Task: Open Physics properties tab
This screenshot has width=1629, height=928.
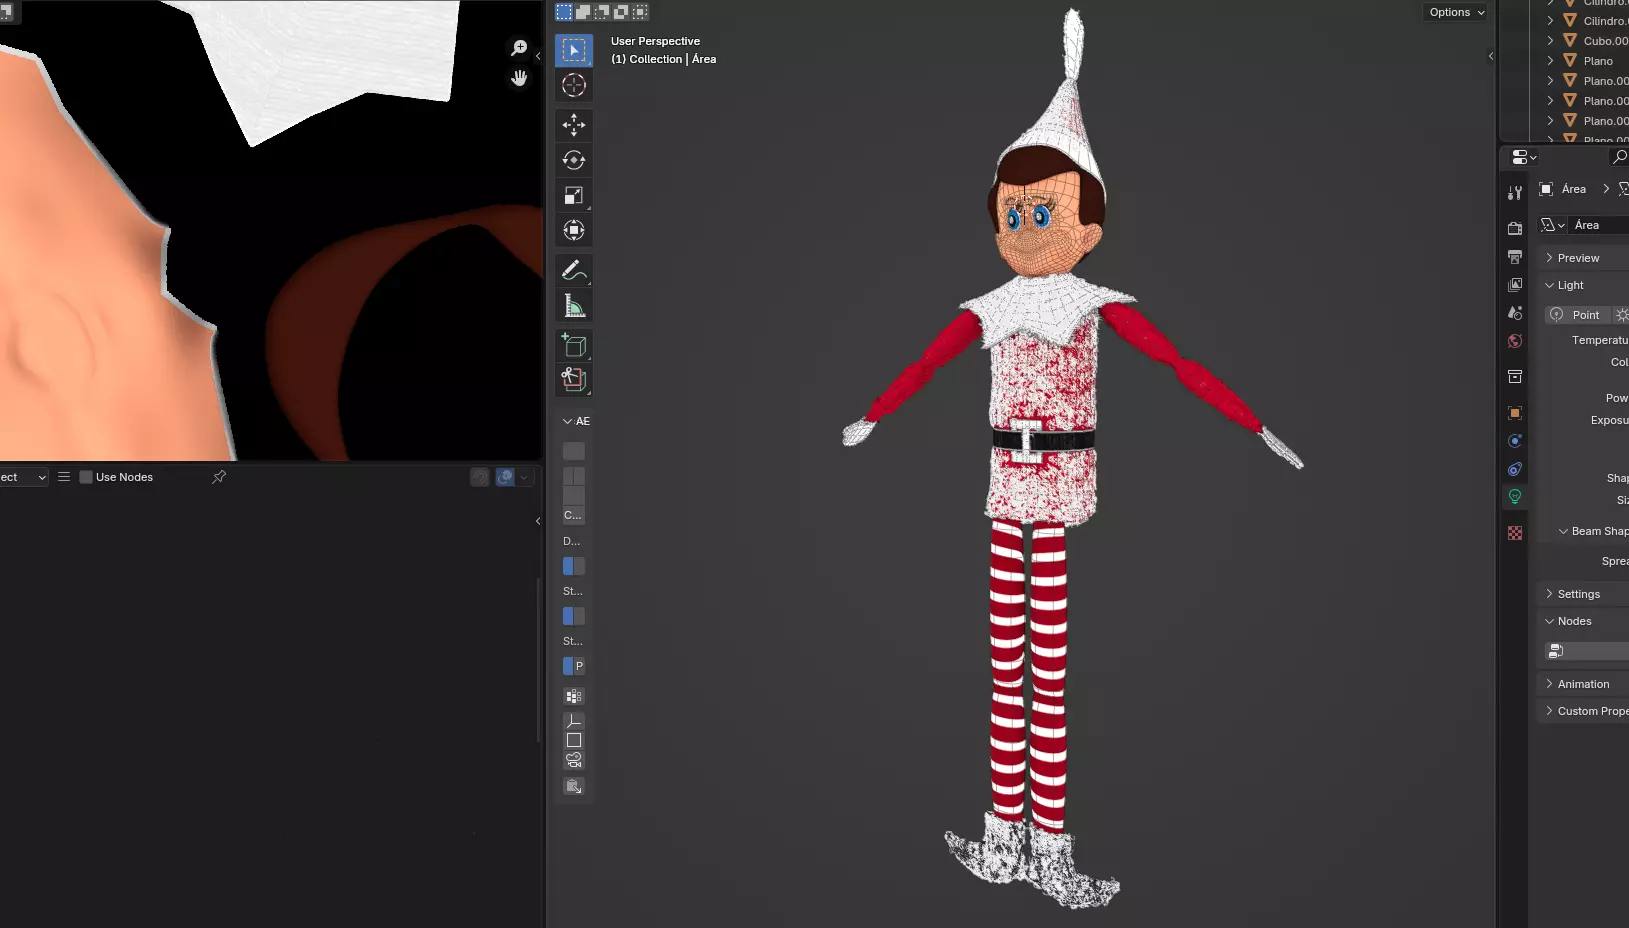Action: pyautogui.click(x=1515, y=441)
